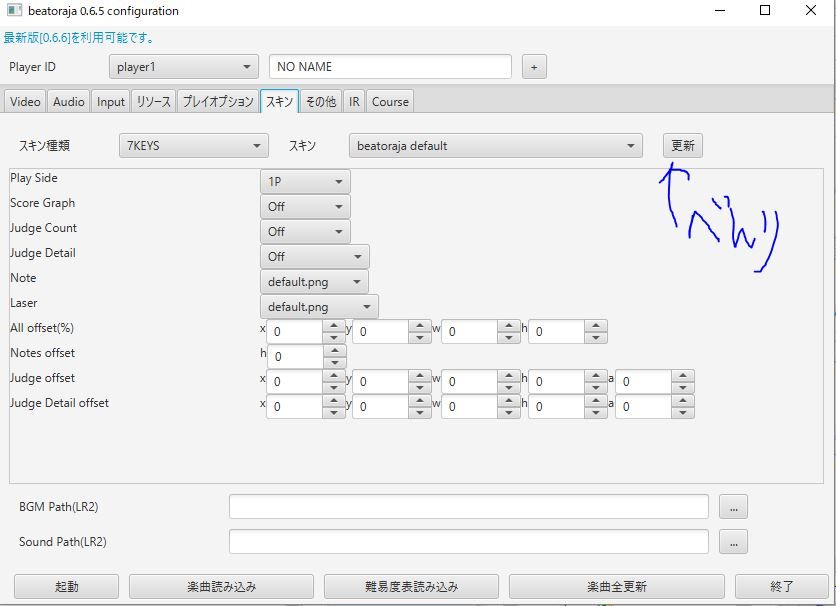Switch to the その他 tab

click(320, 101)
